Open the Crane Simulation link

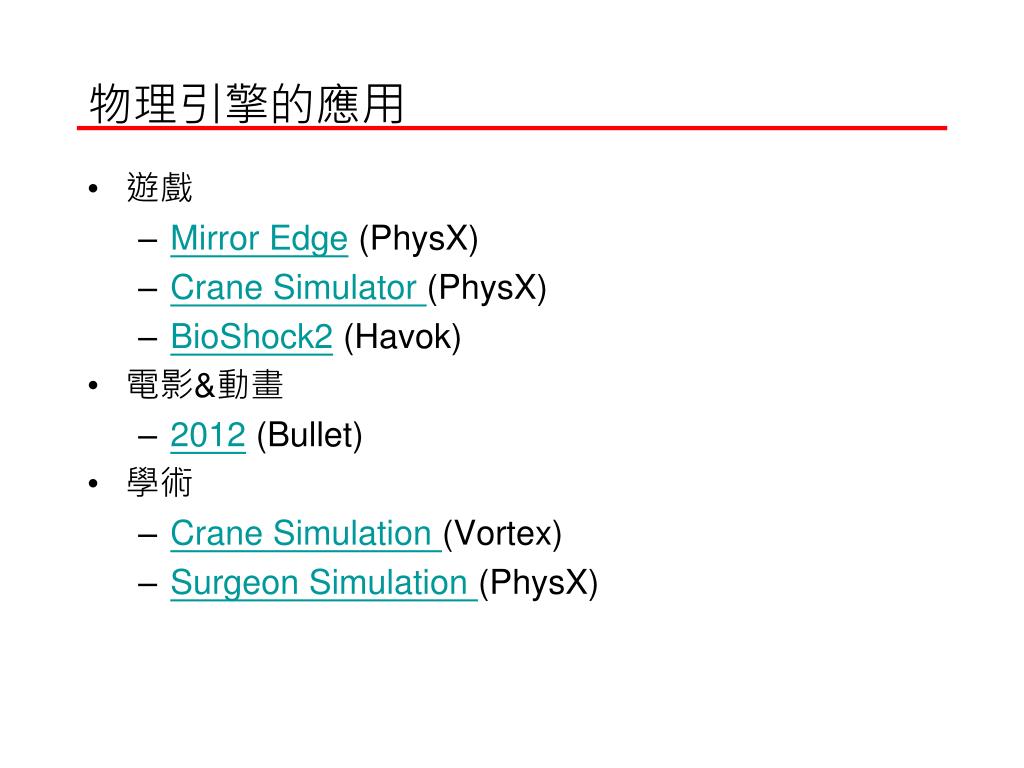306,534
